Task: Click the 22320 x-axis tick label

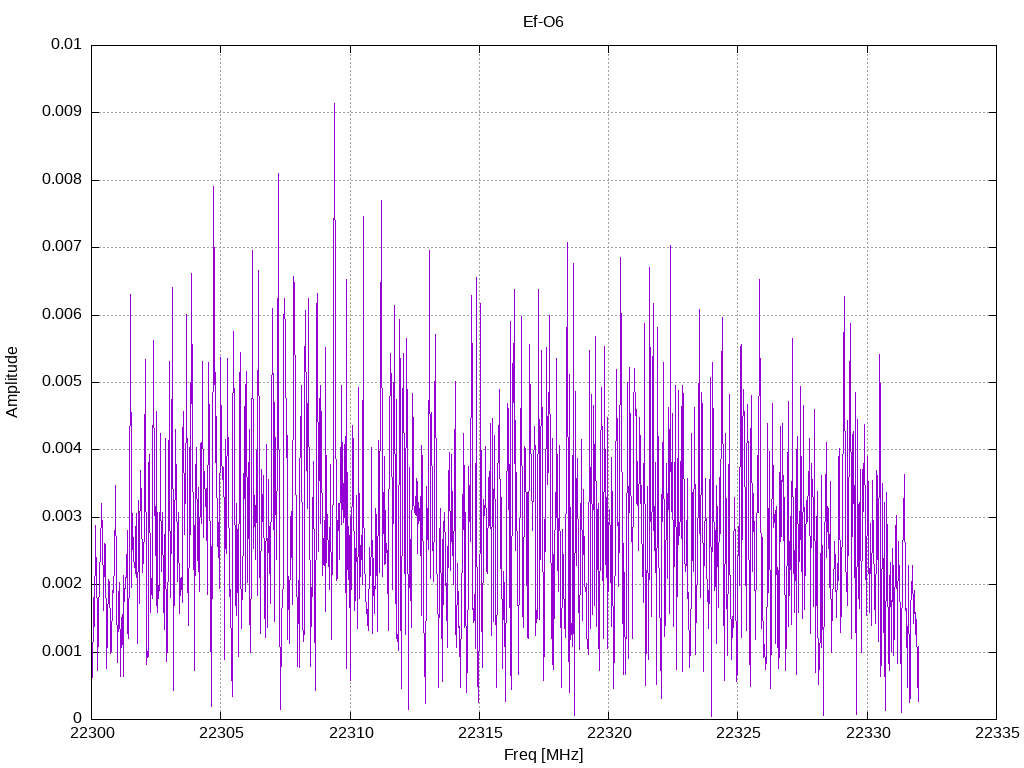Action: [x=609, y=733]
